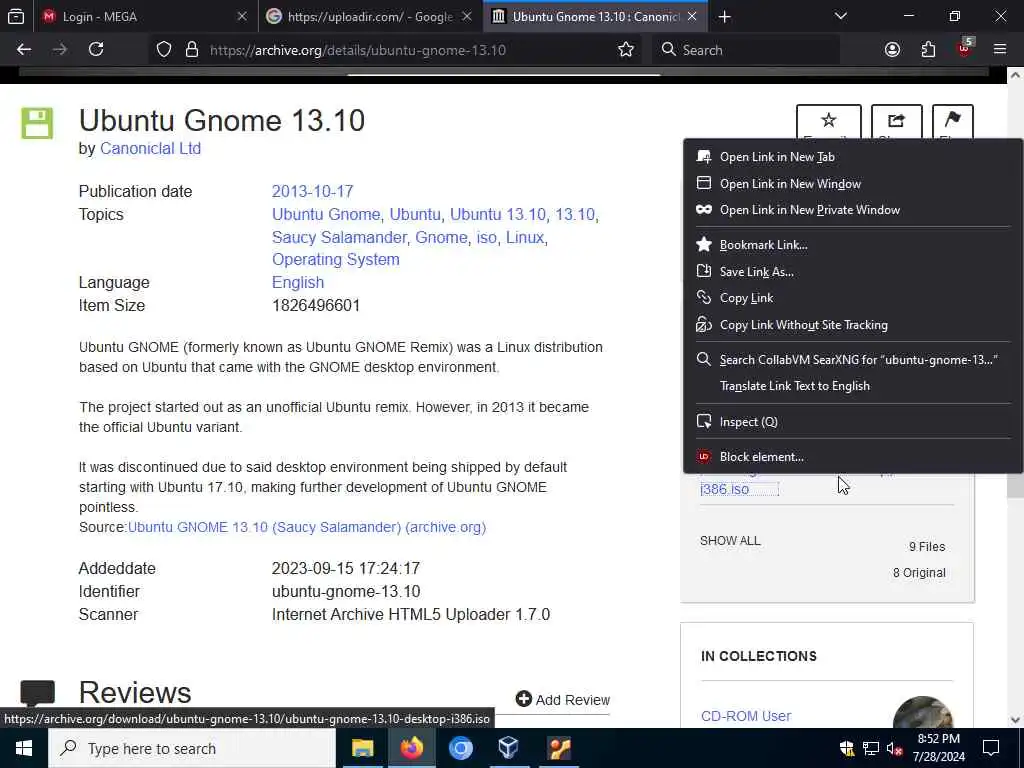
Task: Open the English language link
Action: click(298, 282)
